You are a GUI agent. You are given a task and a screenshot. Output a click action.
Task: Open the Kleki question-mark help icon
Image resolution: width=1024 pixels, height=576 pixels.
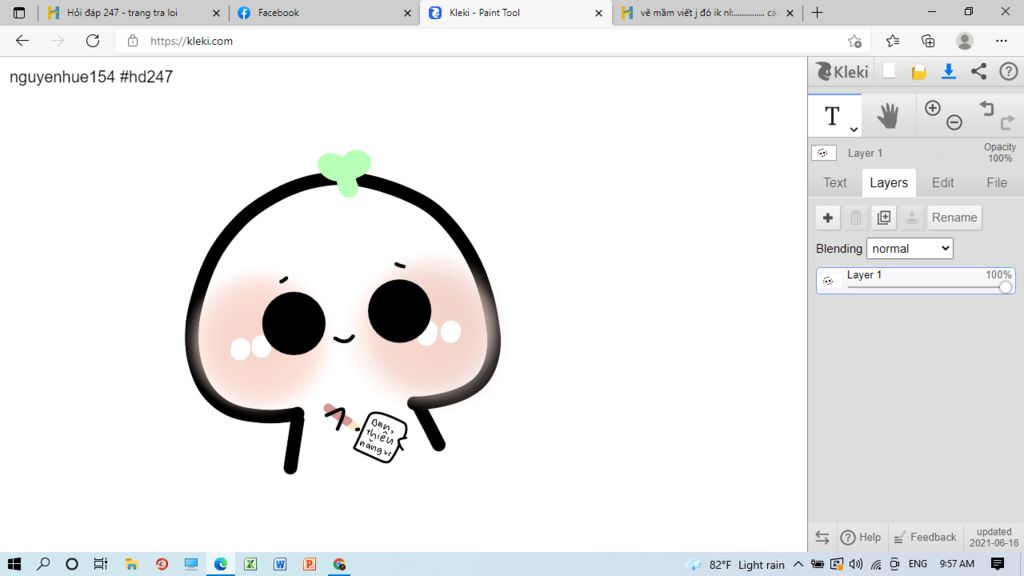pos(1008,71)
